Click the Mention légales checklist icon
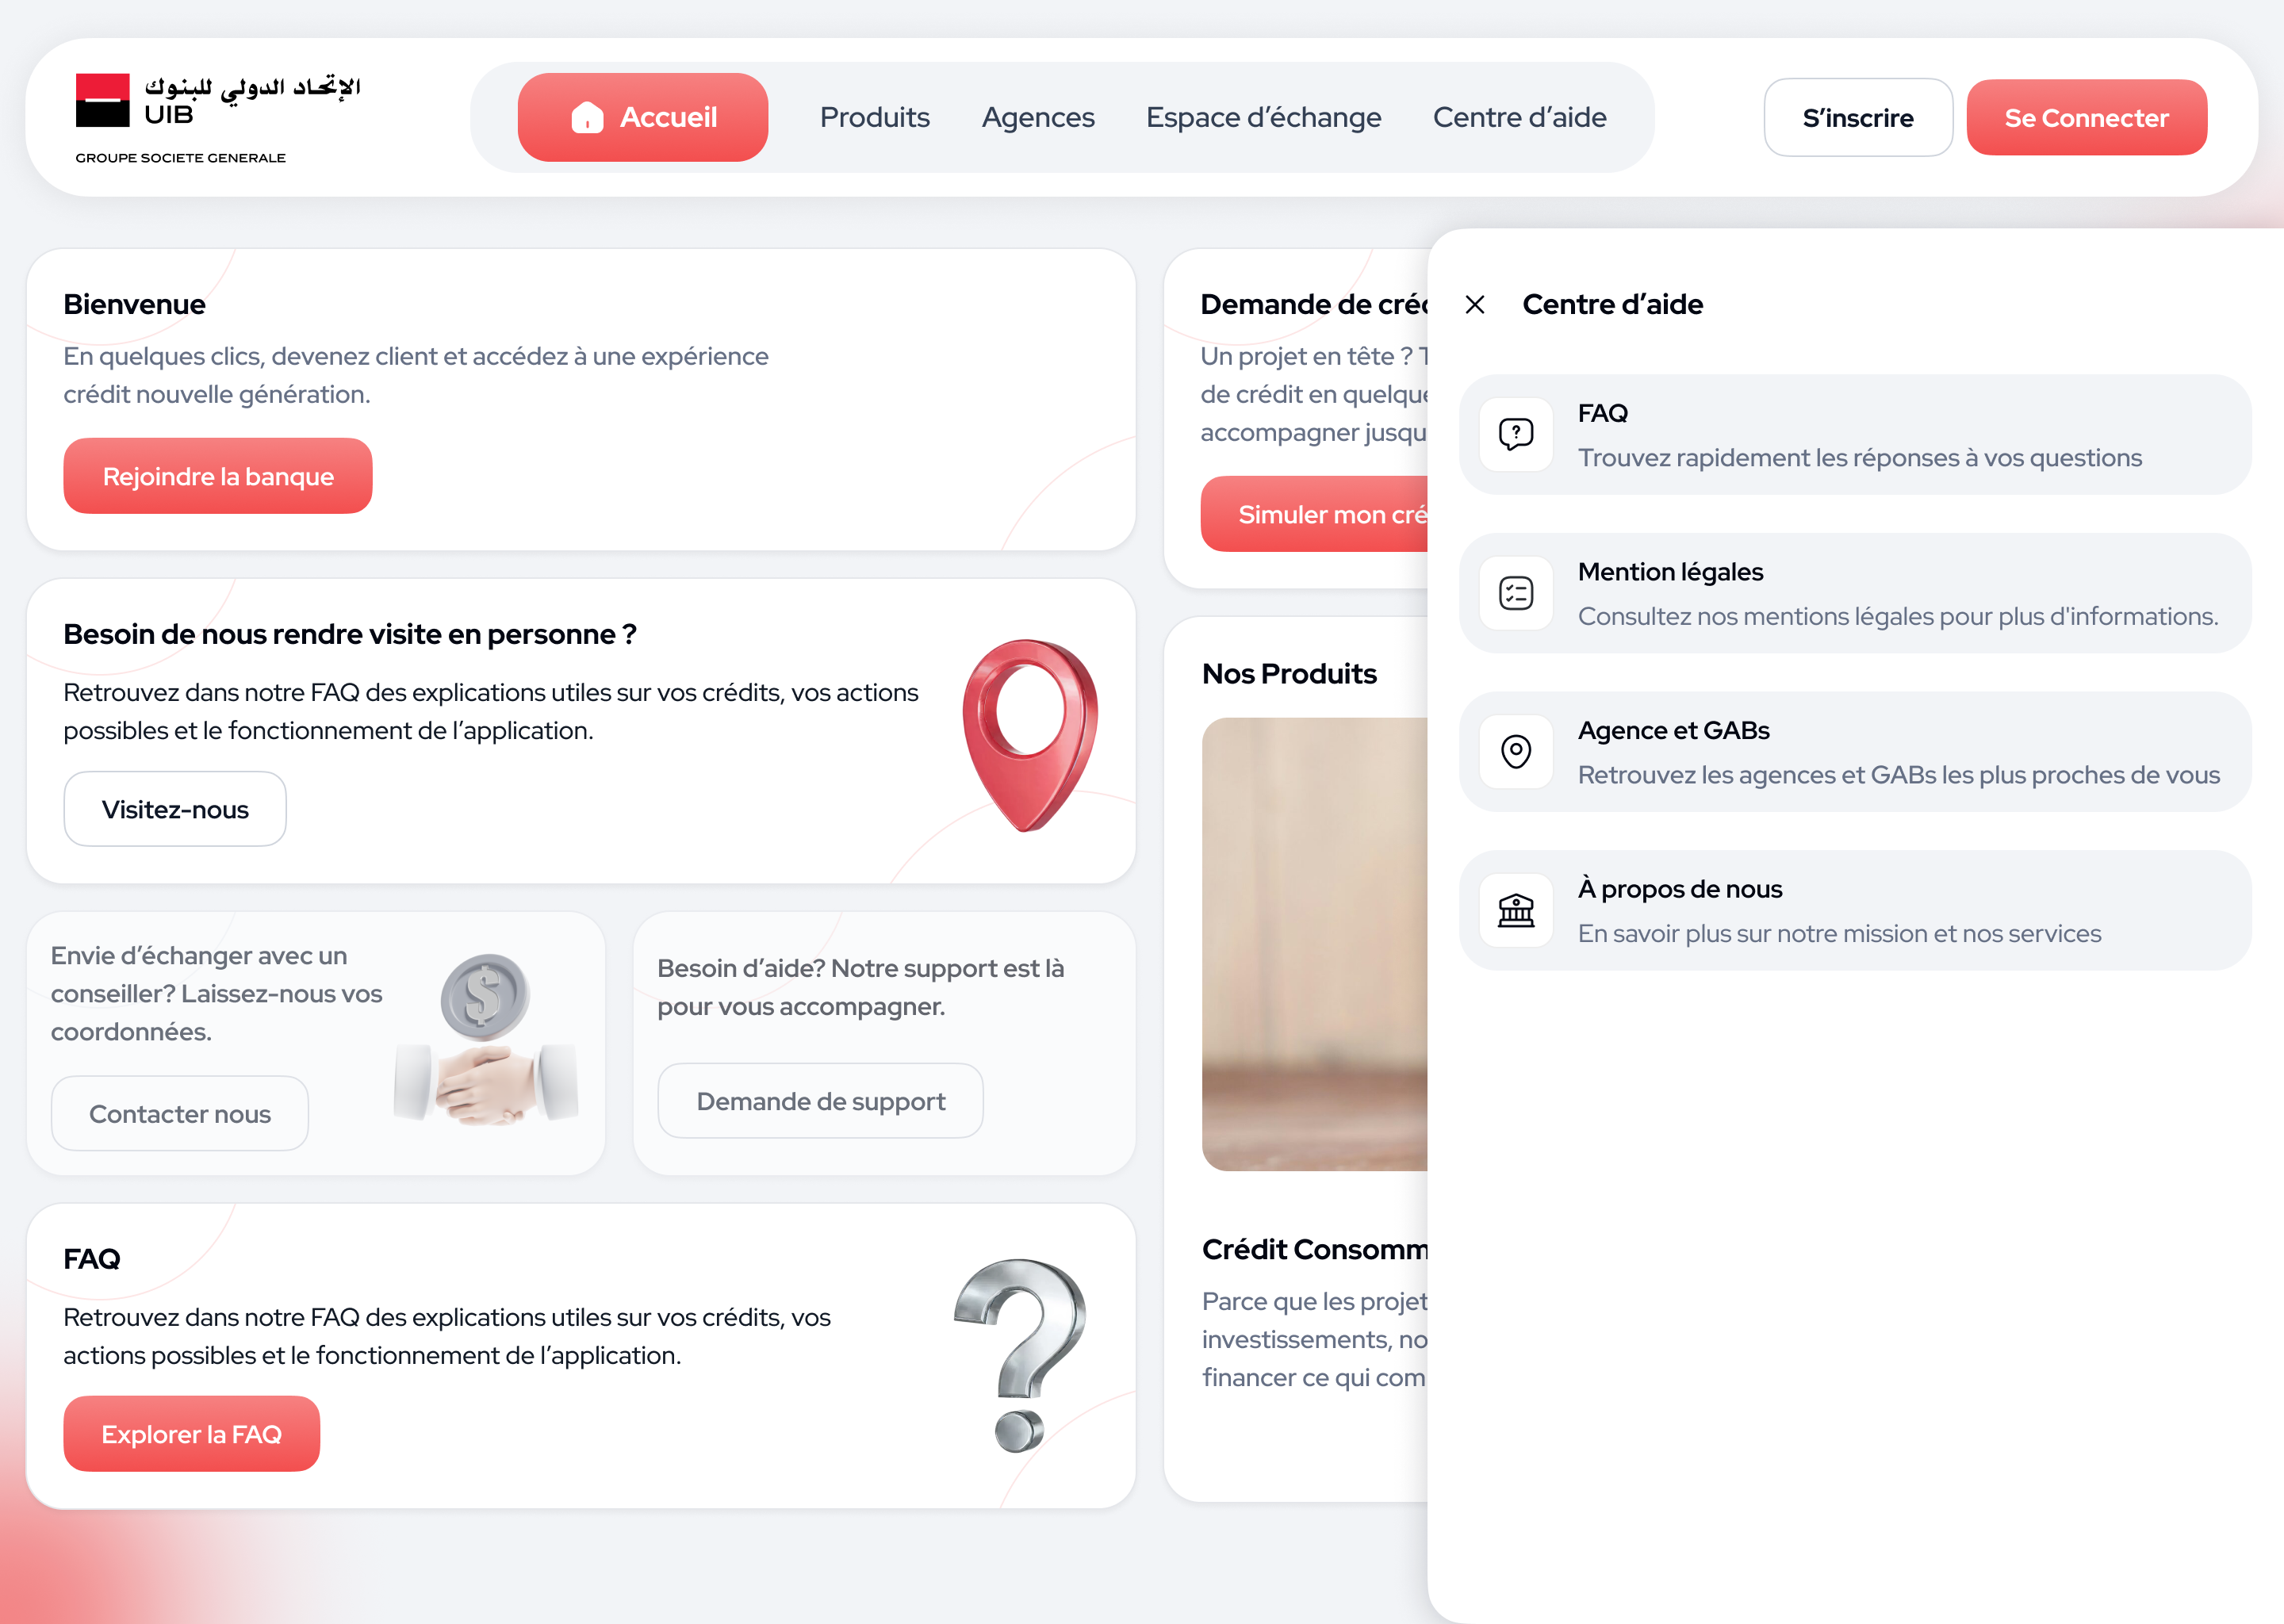The height and width of the screenshot is (1624, 2284). [1516, 593]
